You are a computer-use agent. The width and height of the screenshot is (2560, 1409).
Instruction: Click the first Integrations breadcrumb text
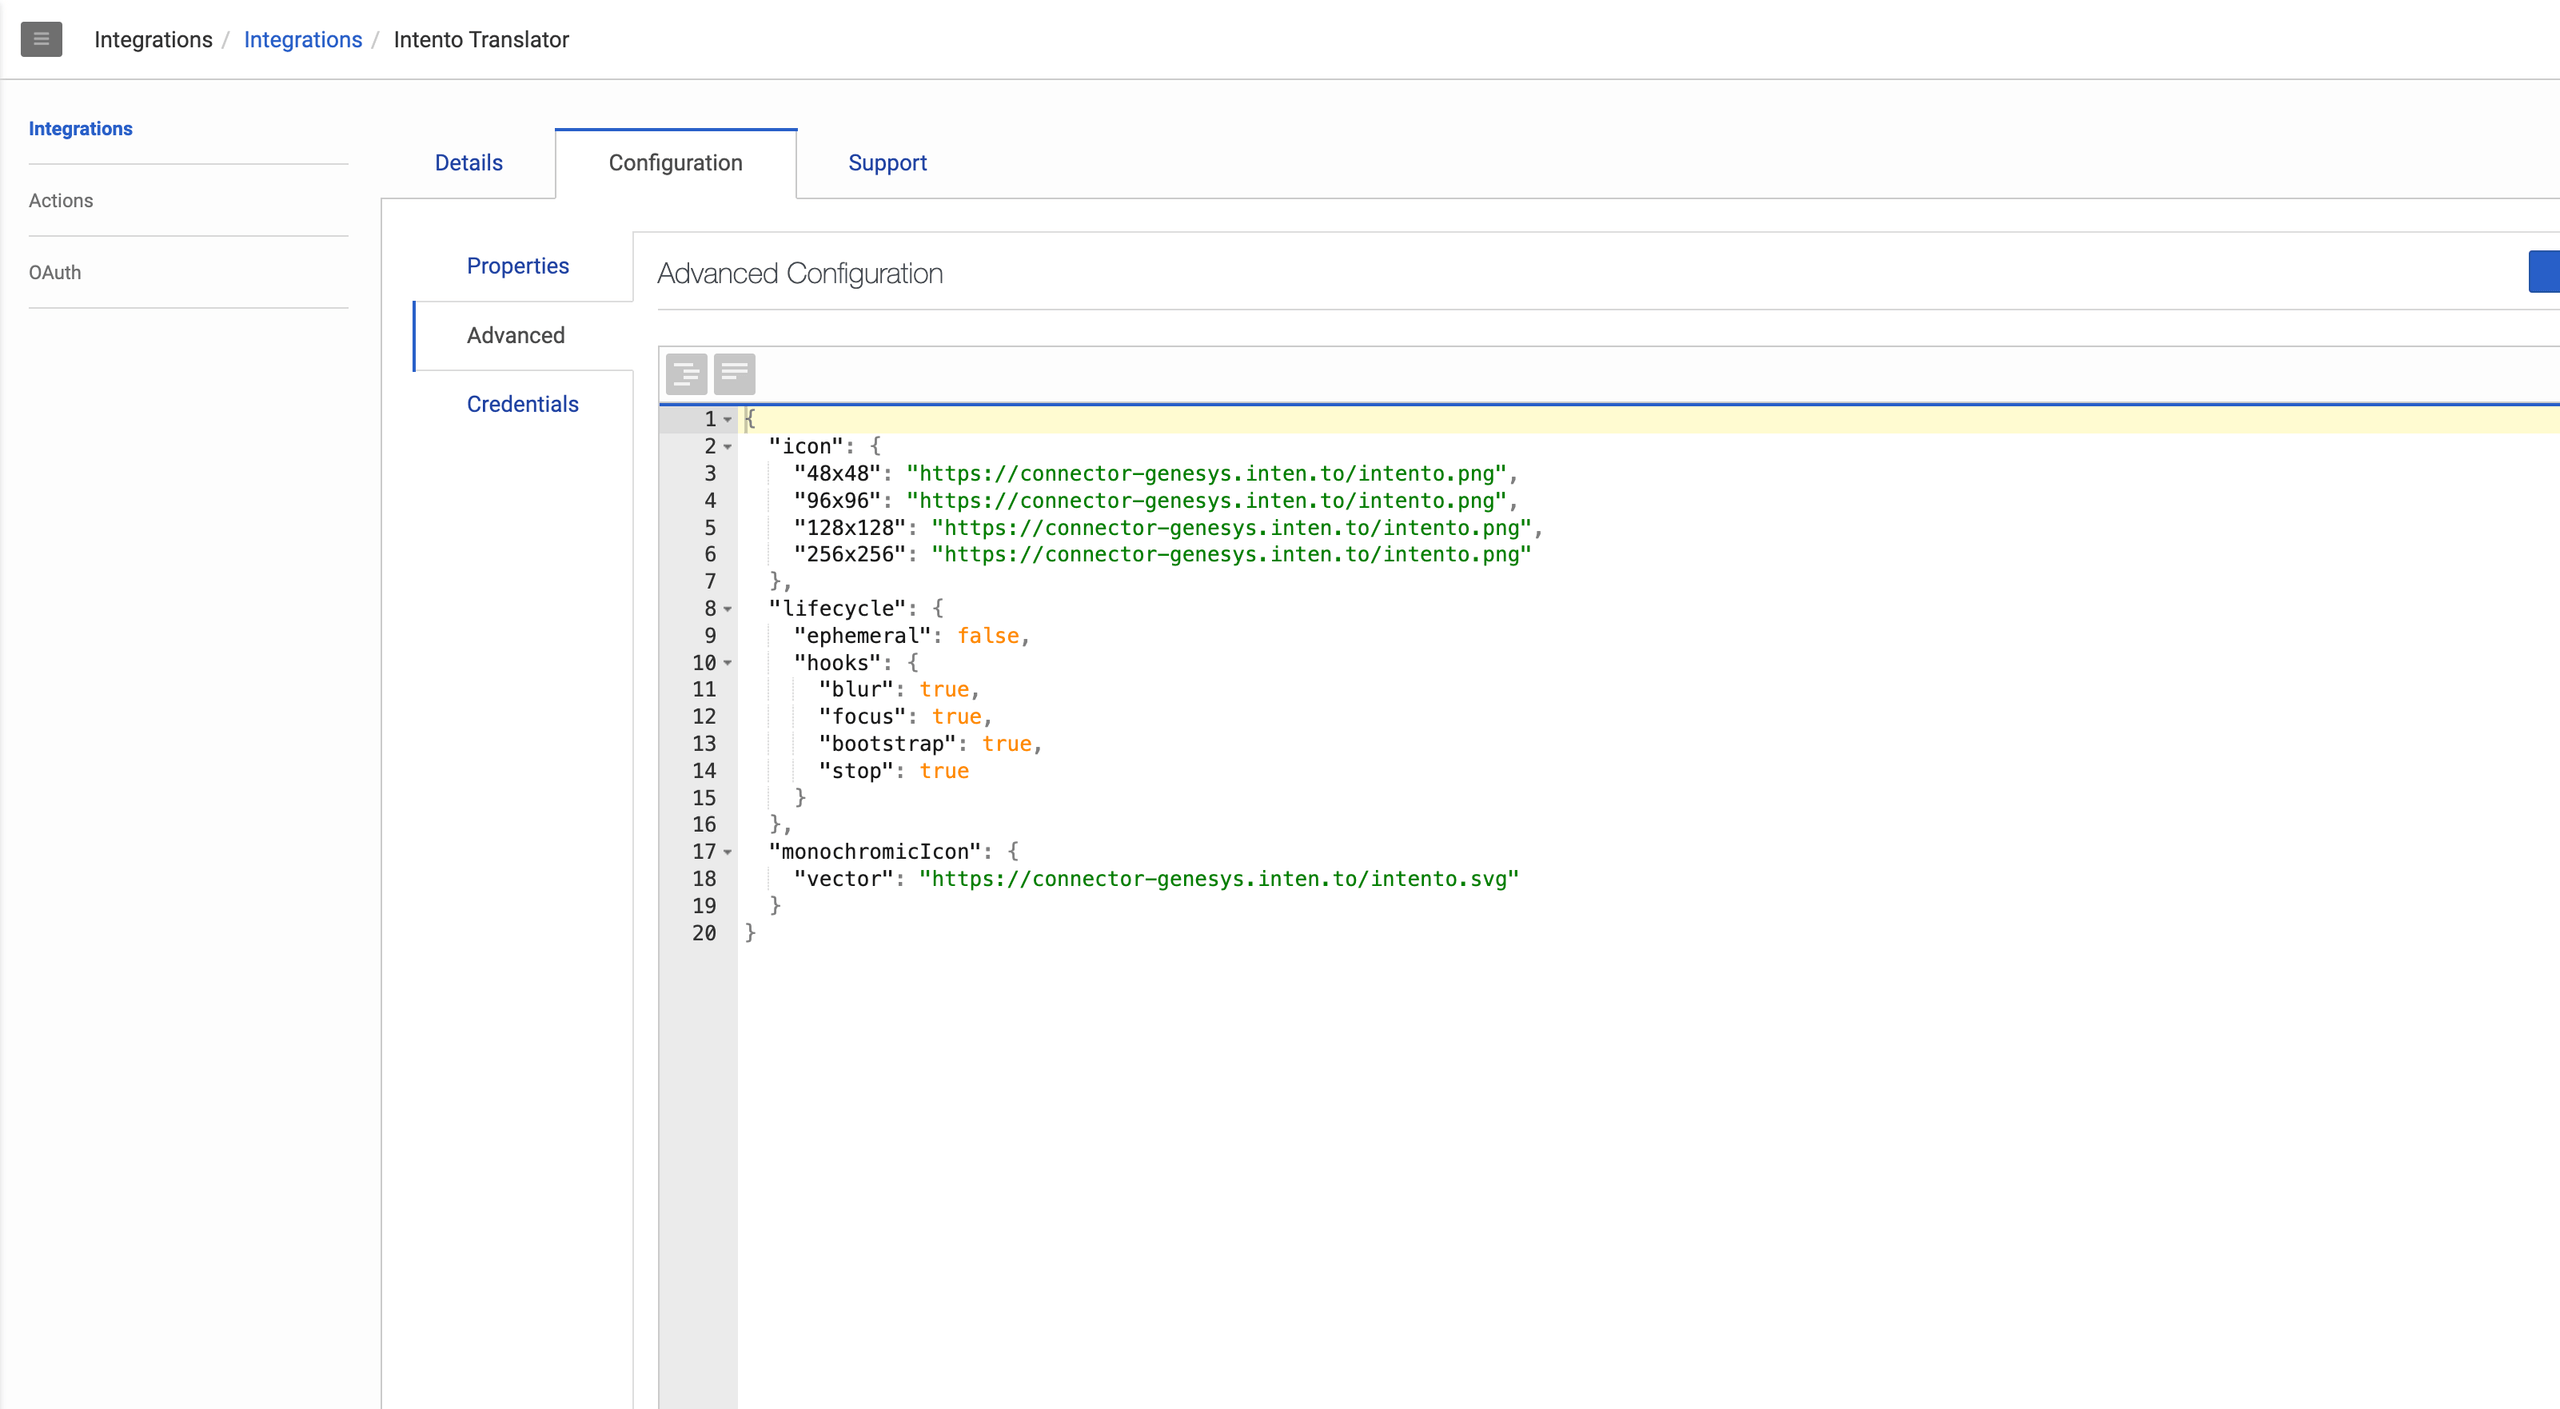(x=153, y=40)
